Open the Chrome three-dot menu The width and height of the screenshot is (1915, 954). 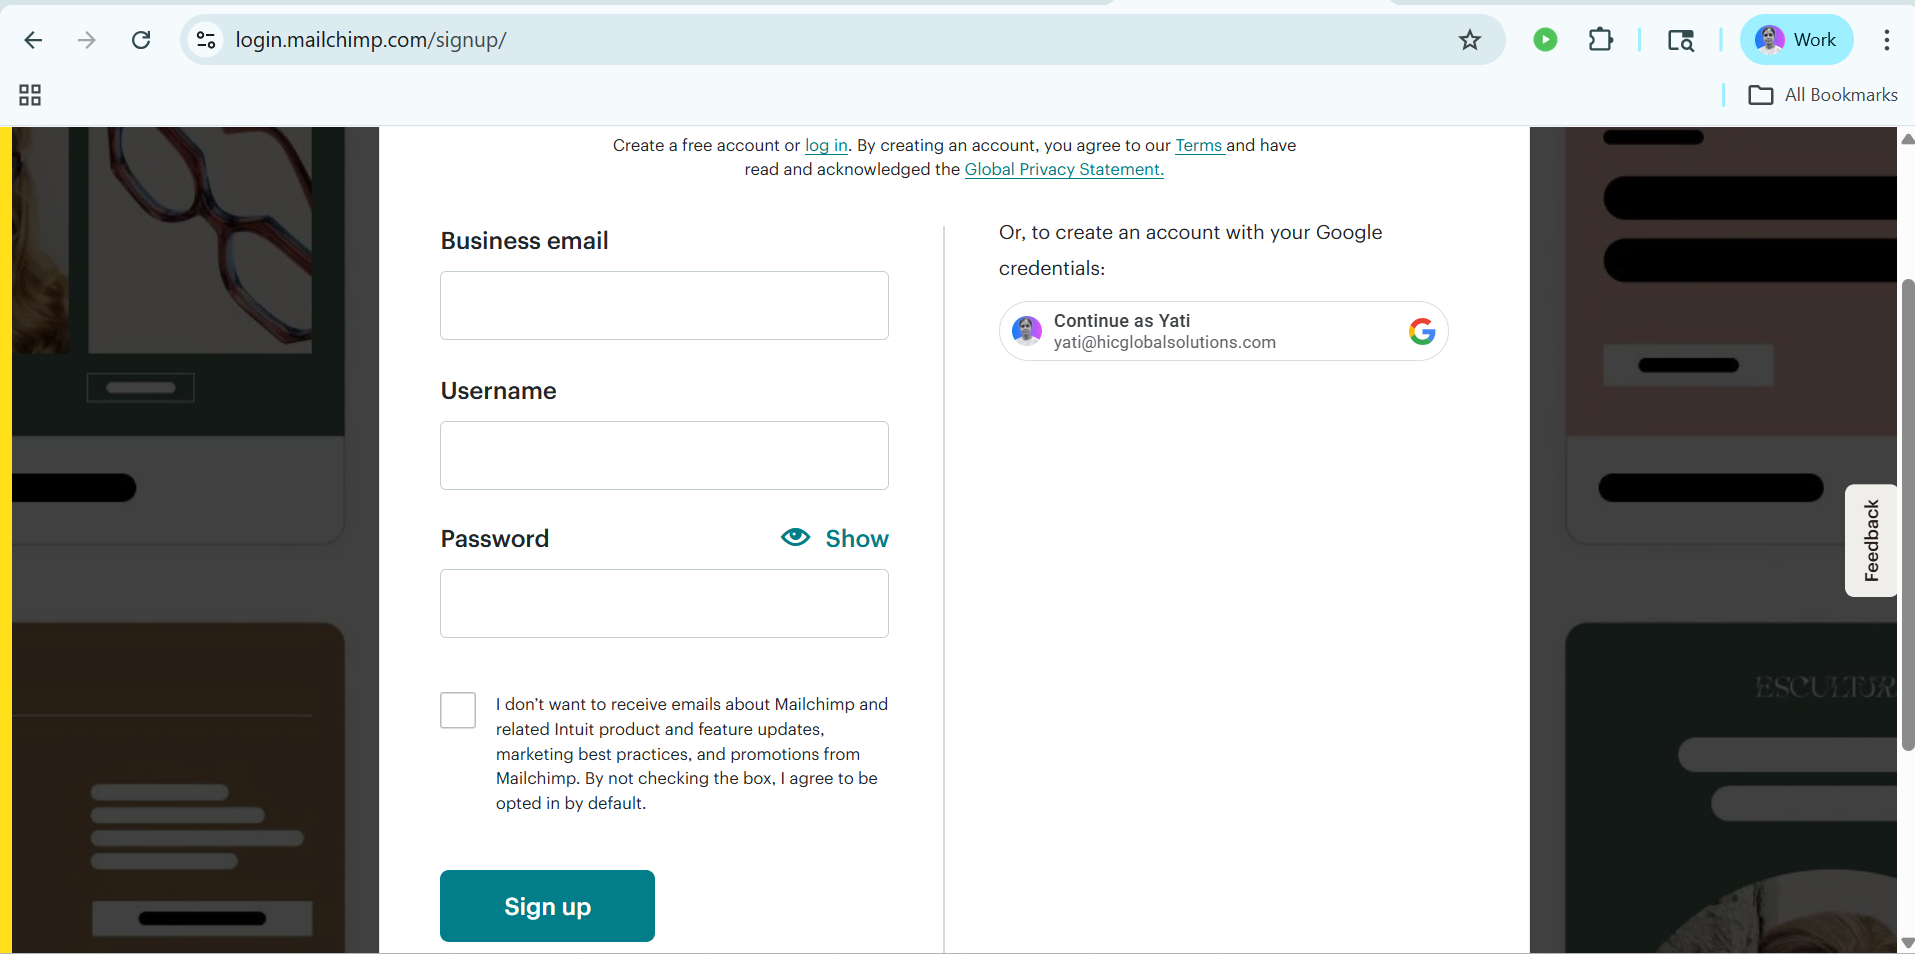point(1886,40)
